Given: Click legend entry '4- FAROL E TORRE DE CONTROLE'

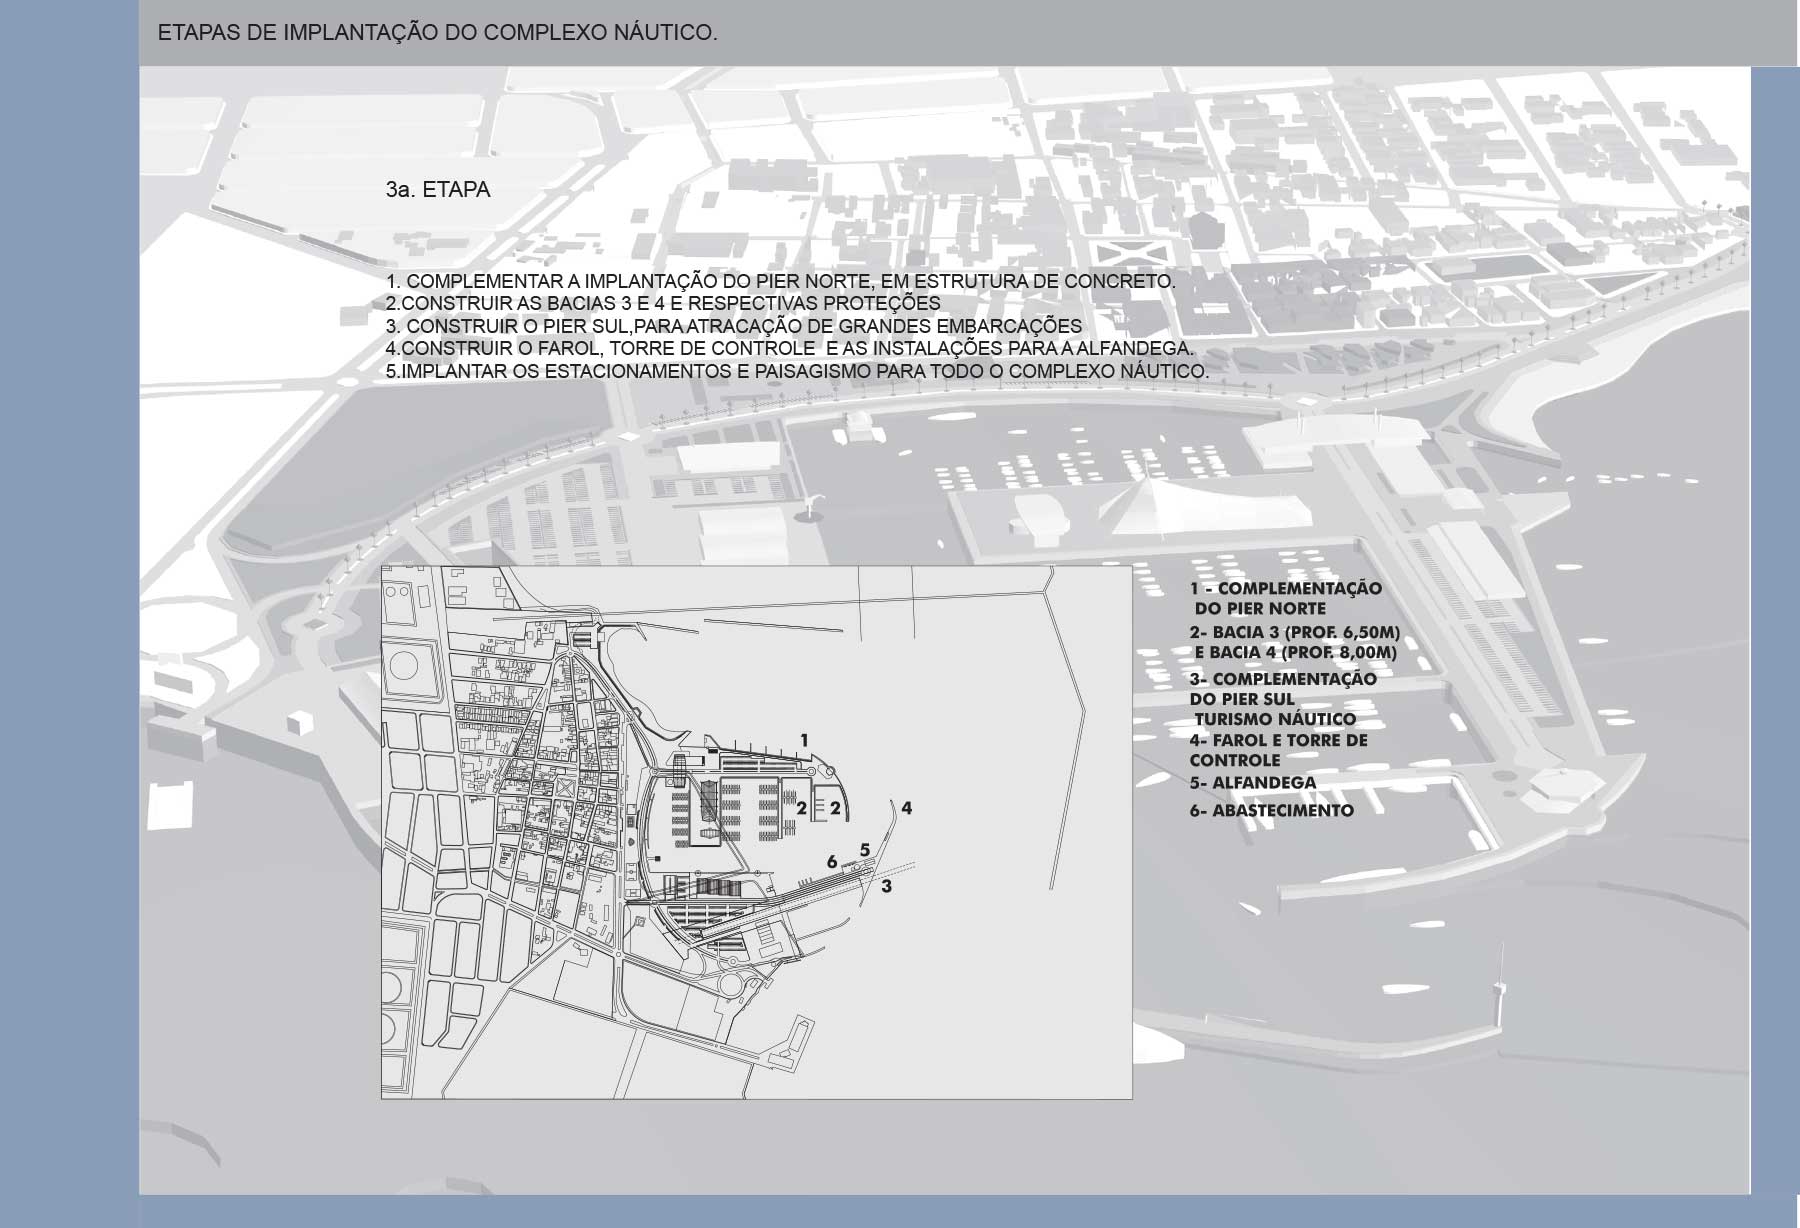Looking at the screenshot, I should click(1279, 750).
